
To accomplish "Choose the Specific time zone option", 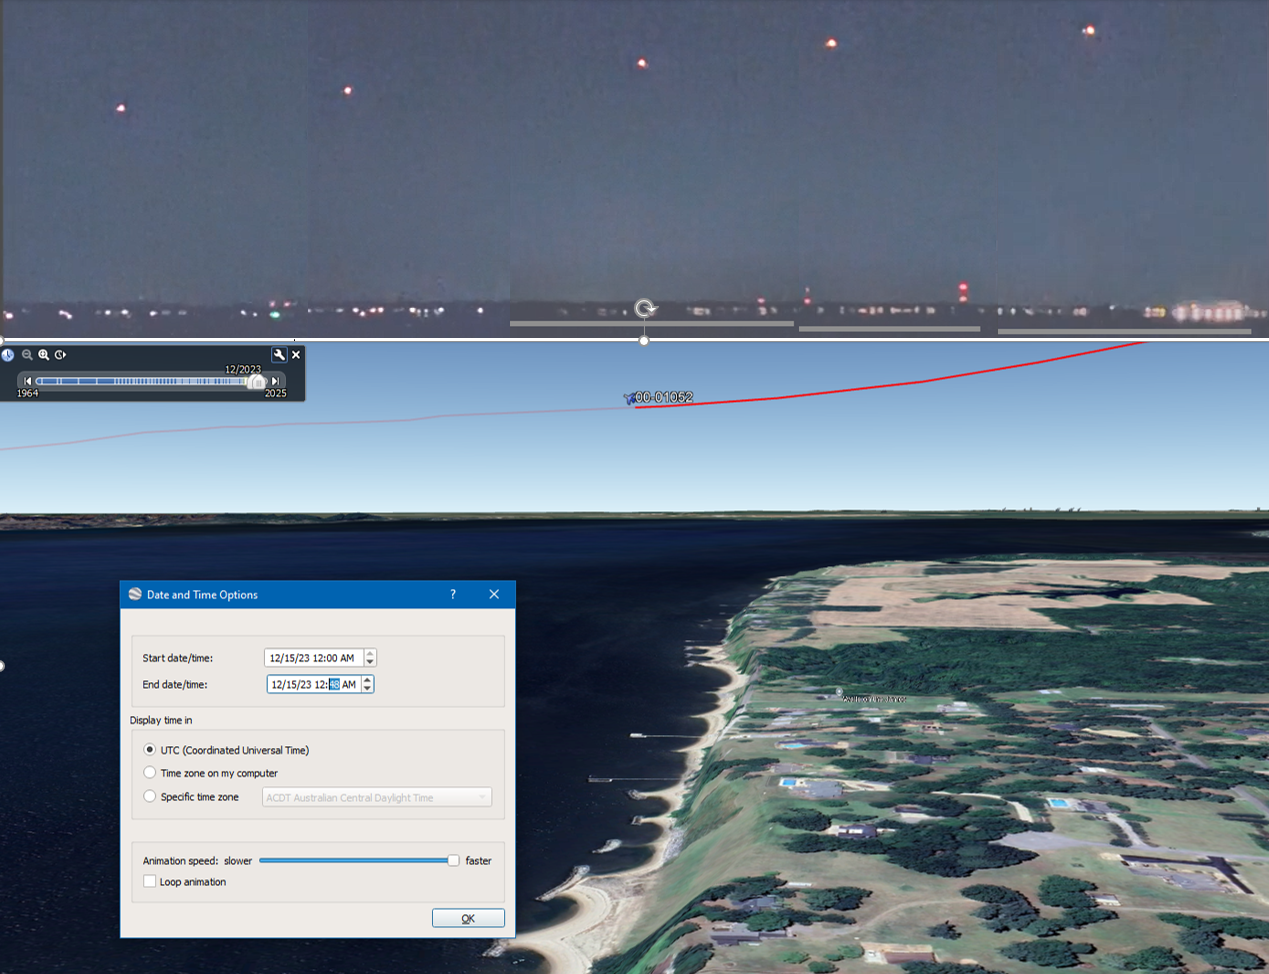I will coord(150,797).
